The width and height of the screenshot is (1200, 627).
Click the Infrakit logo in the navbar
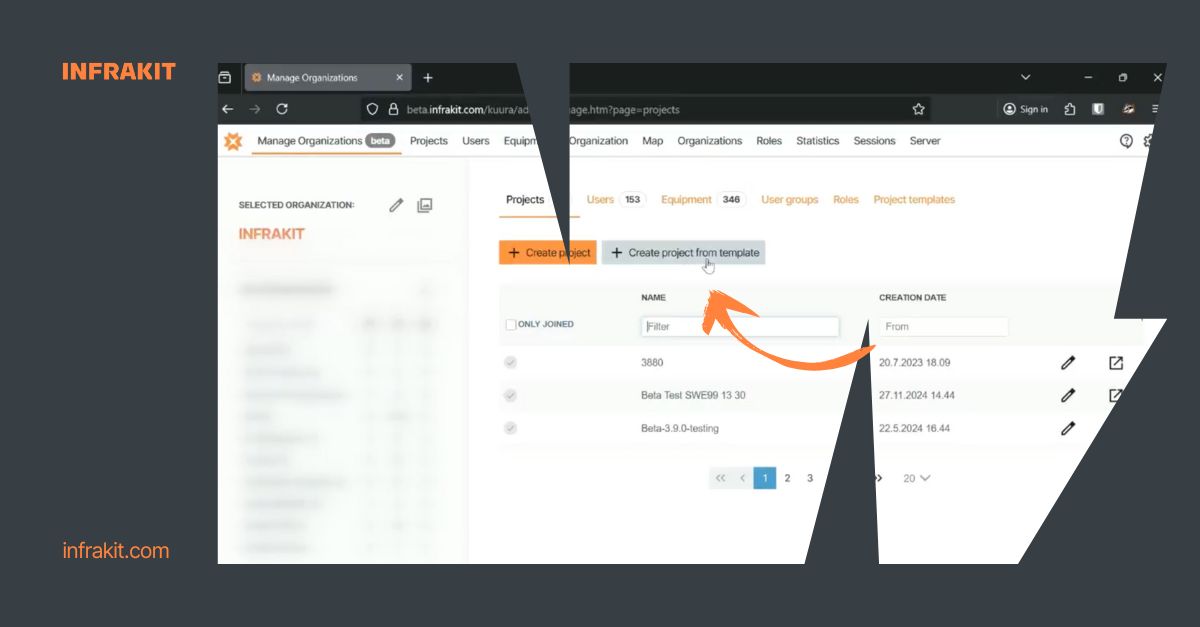point(233,141)
